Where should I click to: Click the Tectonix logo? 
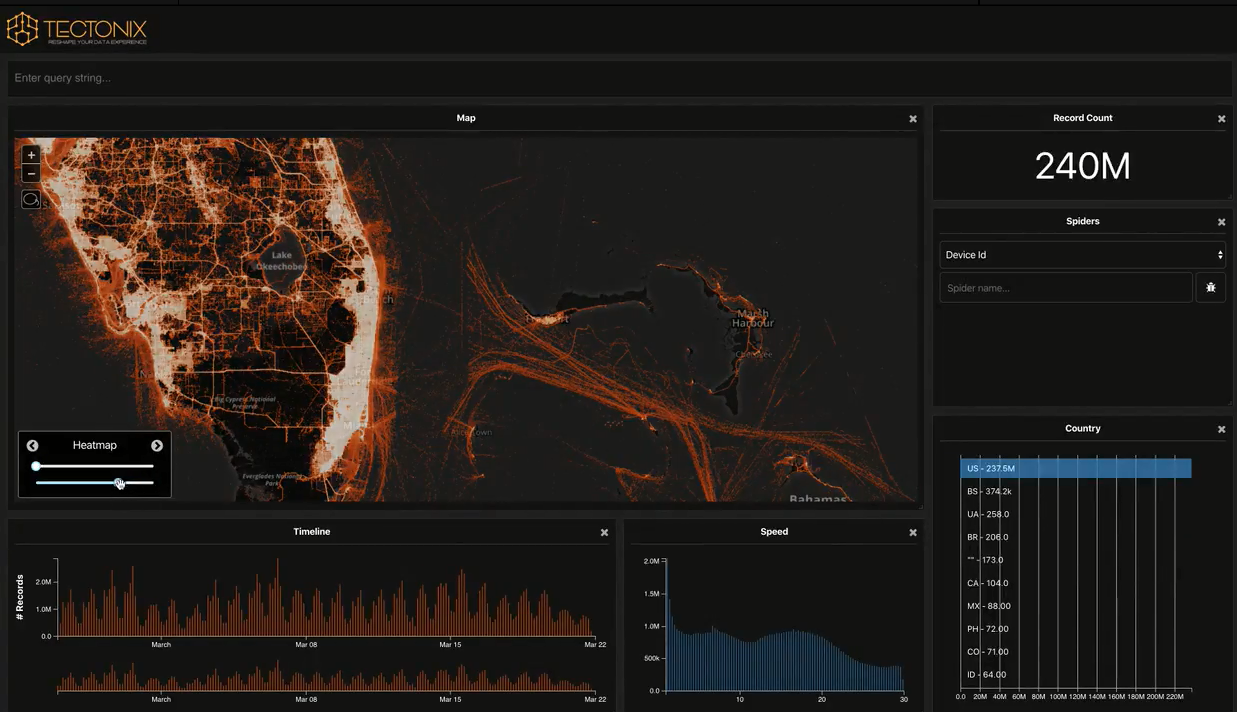point(77,30)
